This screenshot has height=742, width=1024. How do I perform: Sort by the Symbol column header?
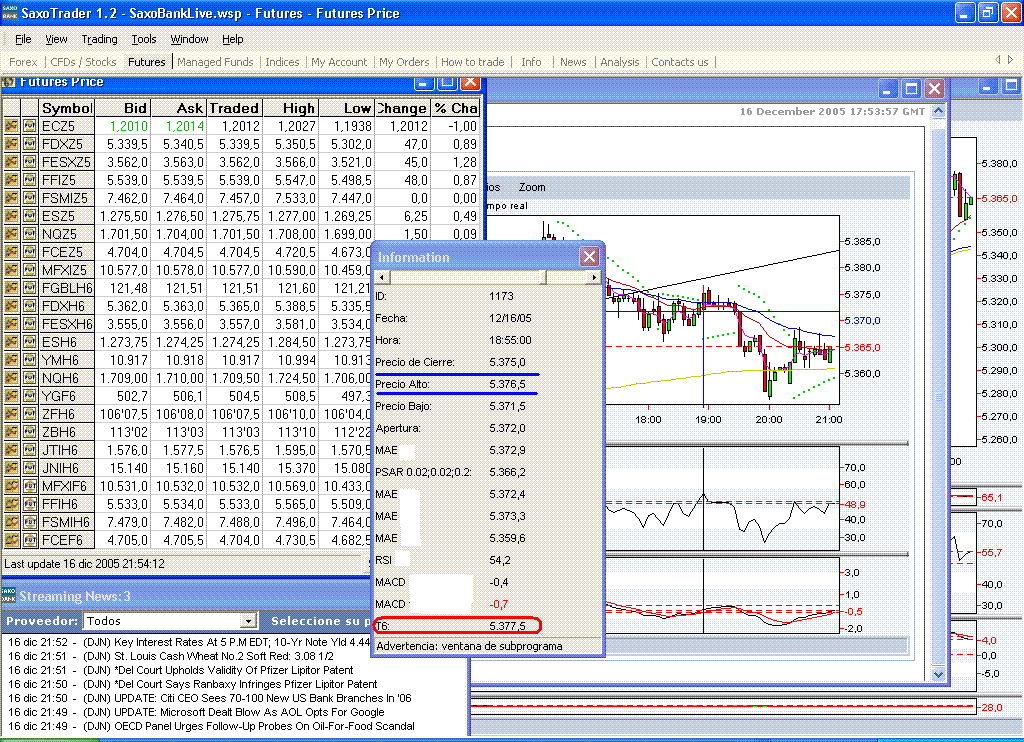click(67, 108)
